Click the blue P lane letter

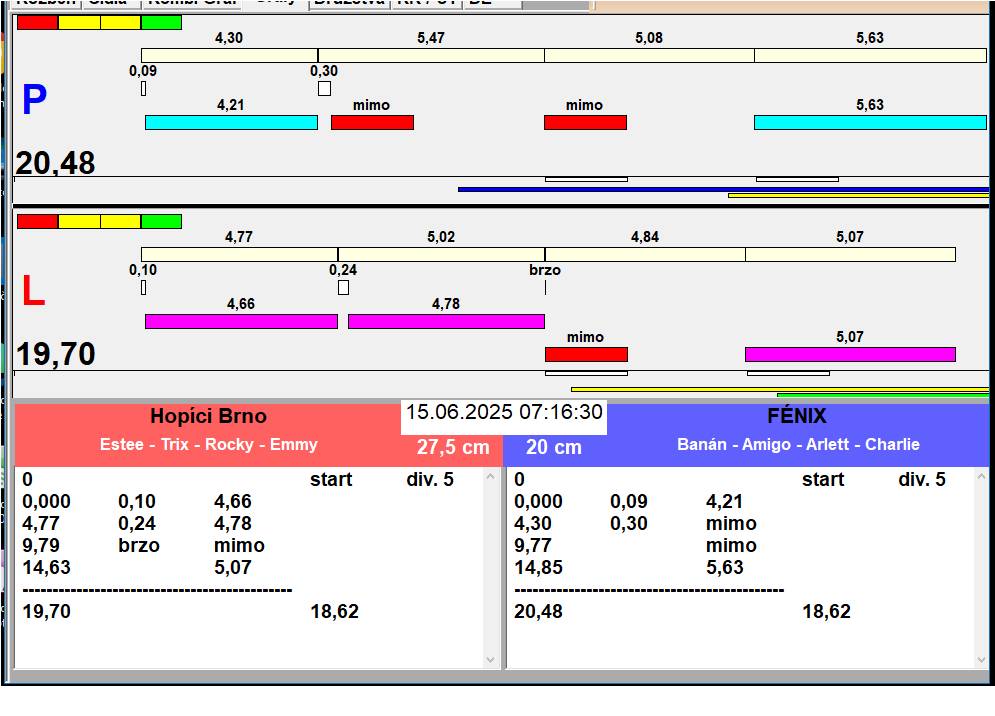[x=34, y=101]
